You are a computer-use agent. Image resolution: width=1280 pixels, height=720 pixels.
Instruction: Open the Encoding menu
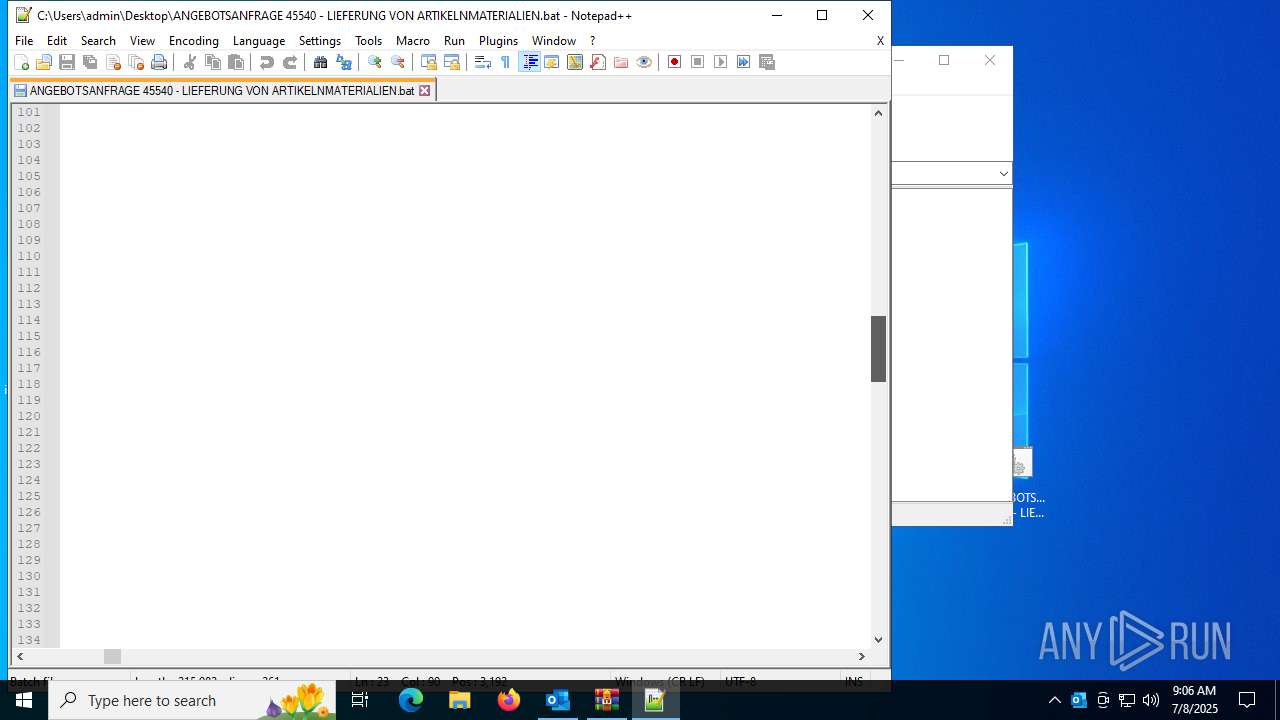click(194, 41)
